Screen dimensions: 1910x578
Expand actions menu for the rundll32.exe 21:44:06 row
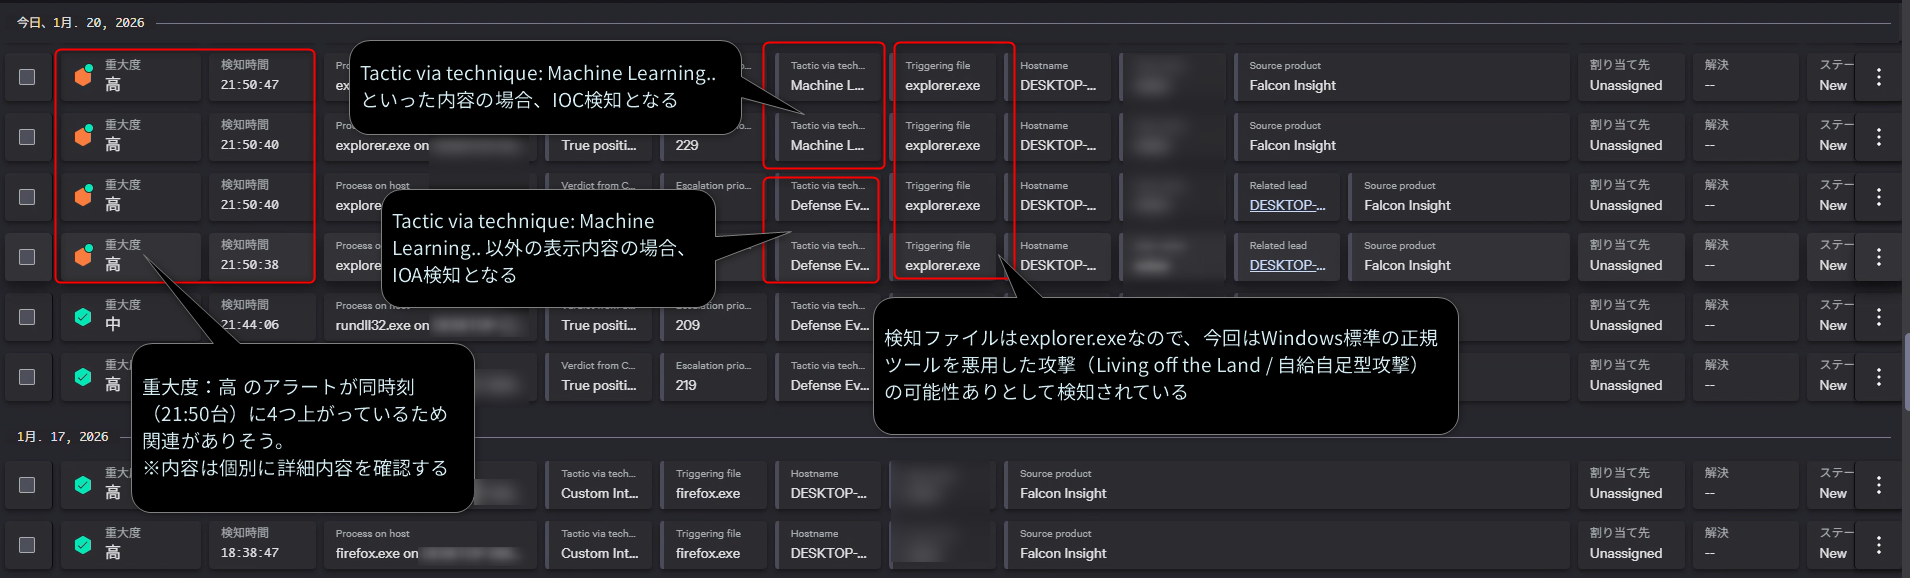tap(1878, 316)
